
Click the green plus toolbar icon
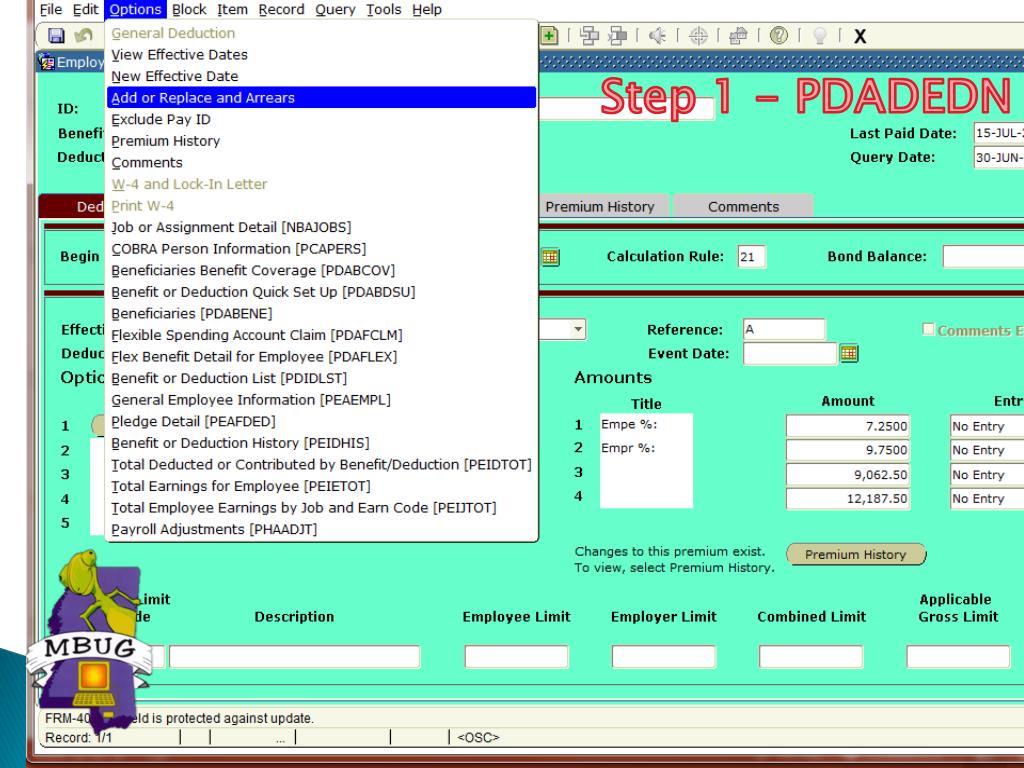click(x=550, y=36)
